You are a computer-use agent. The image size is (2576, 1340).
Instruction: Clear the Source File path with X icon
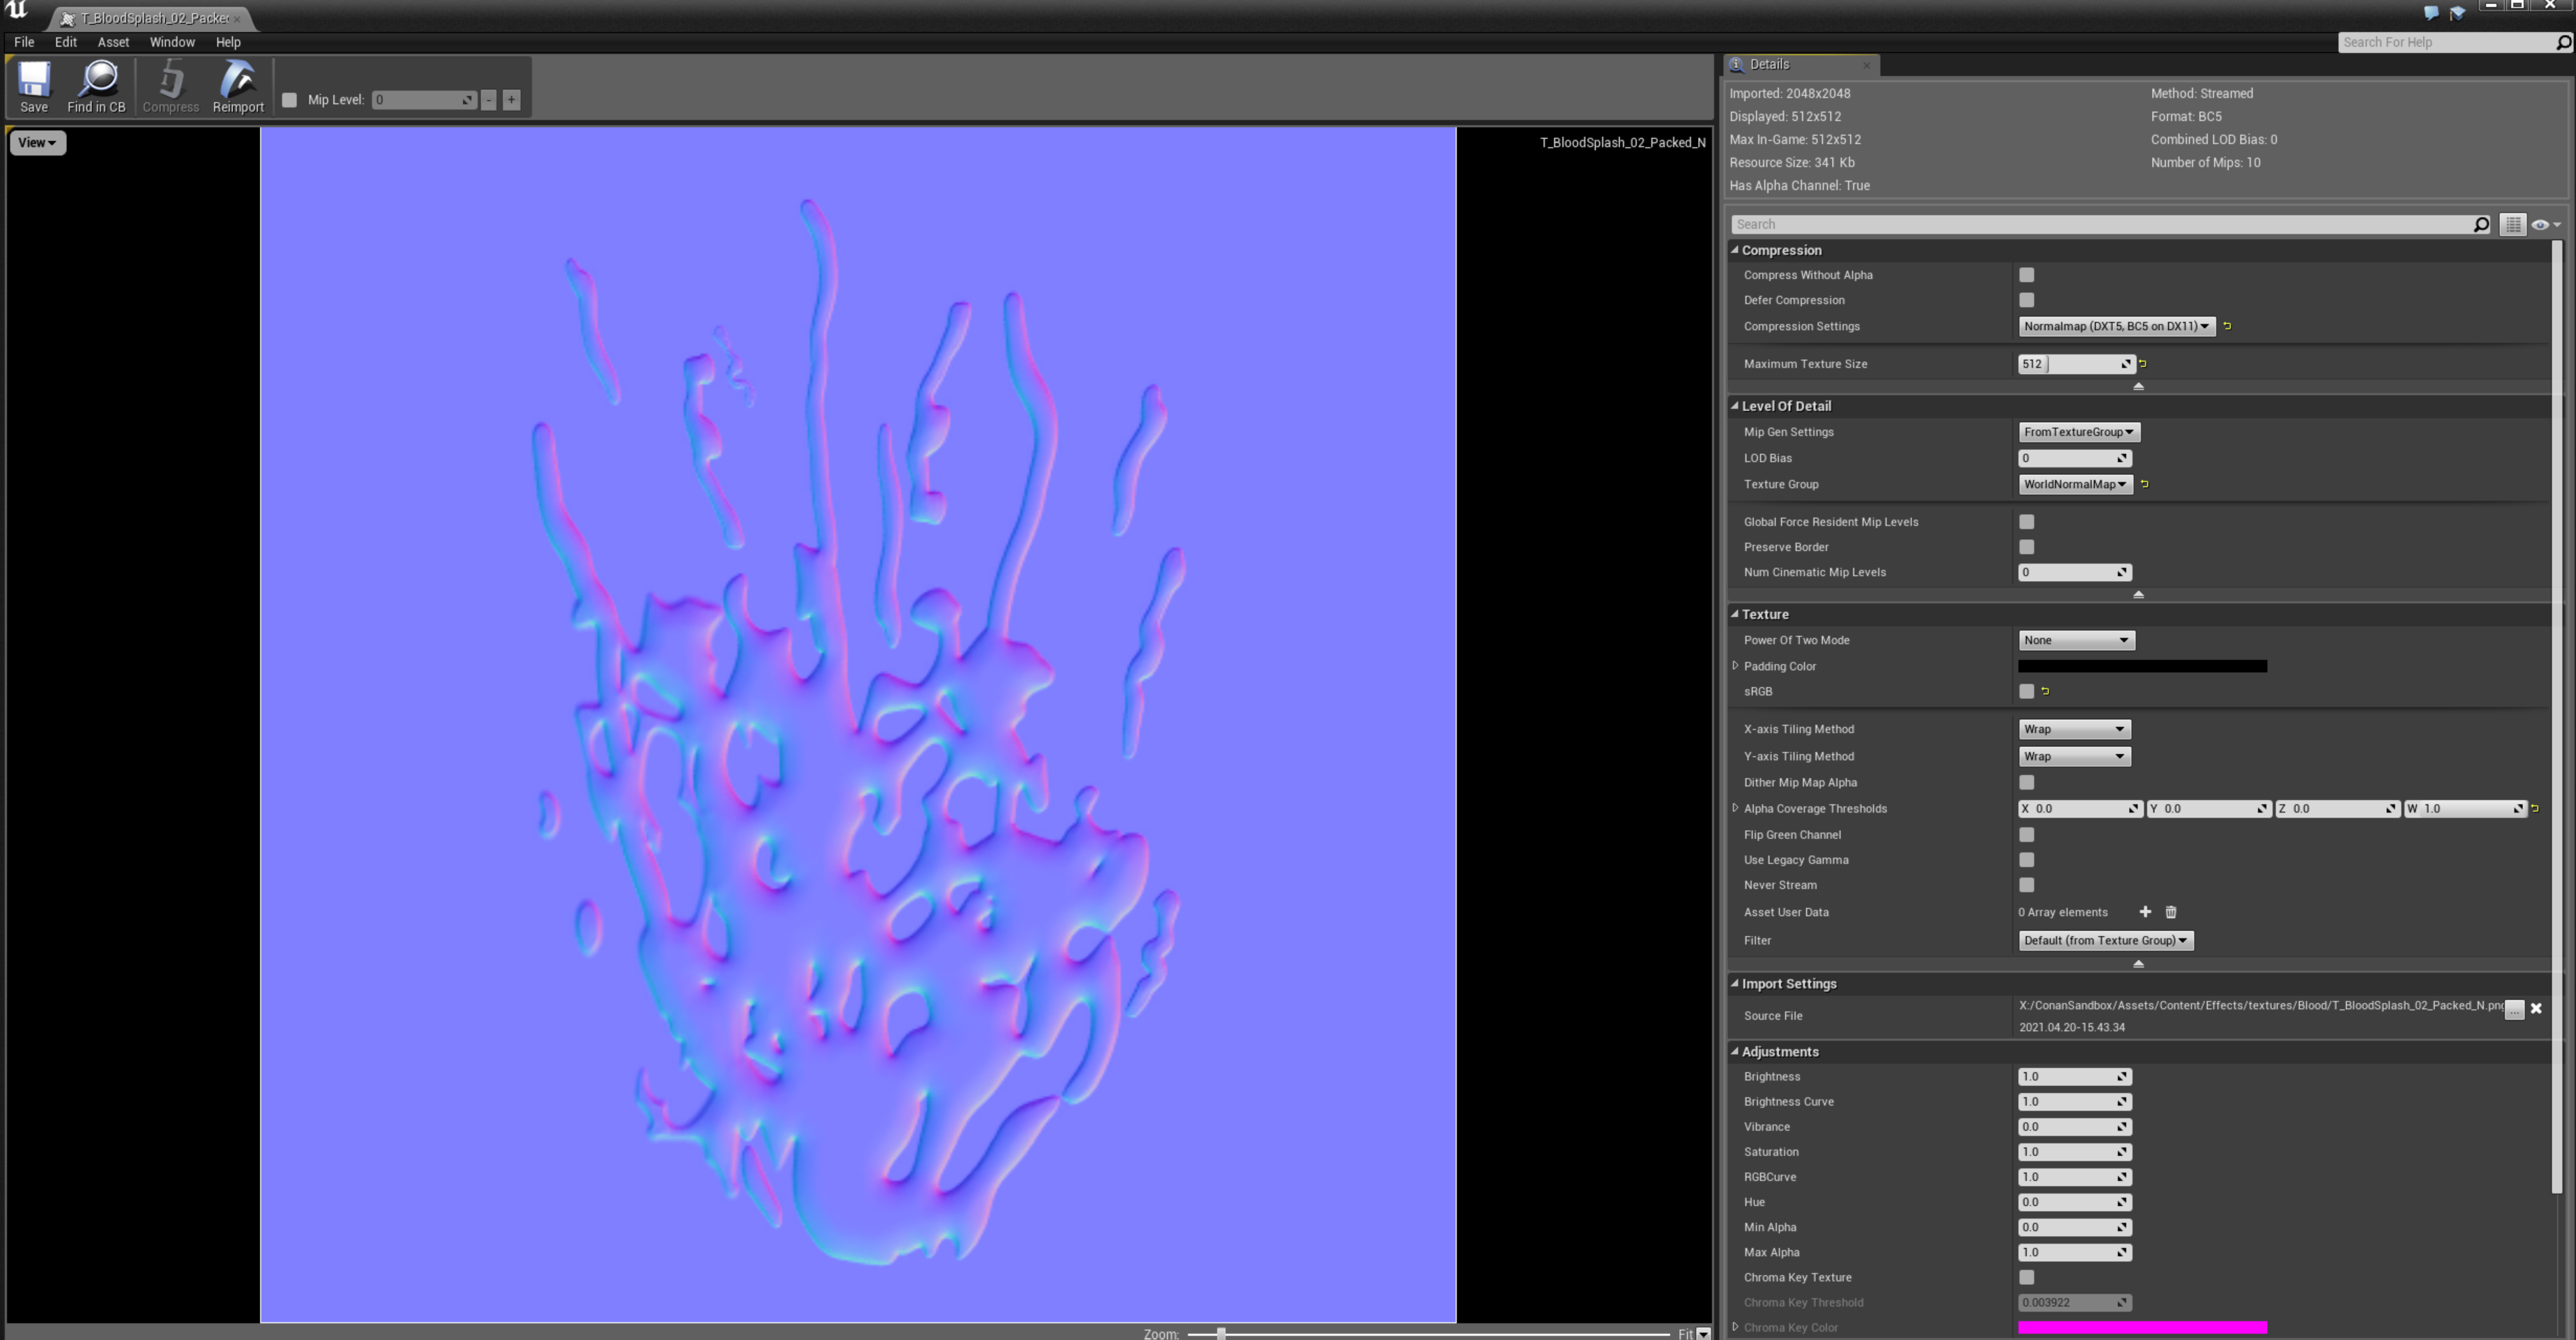2536,1008
